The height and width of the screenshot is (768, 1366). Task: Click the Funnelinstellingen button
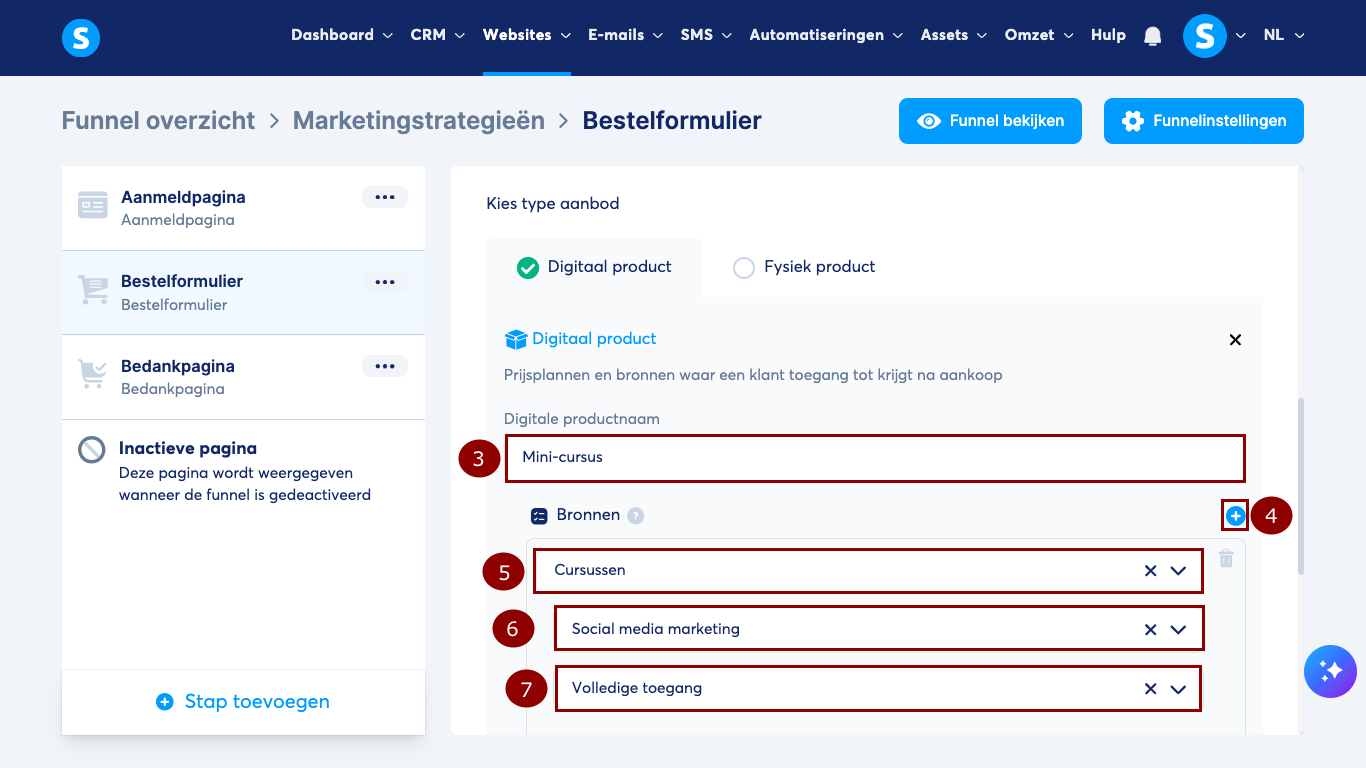[x=1204, y=121]
